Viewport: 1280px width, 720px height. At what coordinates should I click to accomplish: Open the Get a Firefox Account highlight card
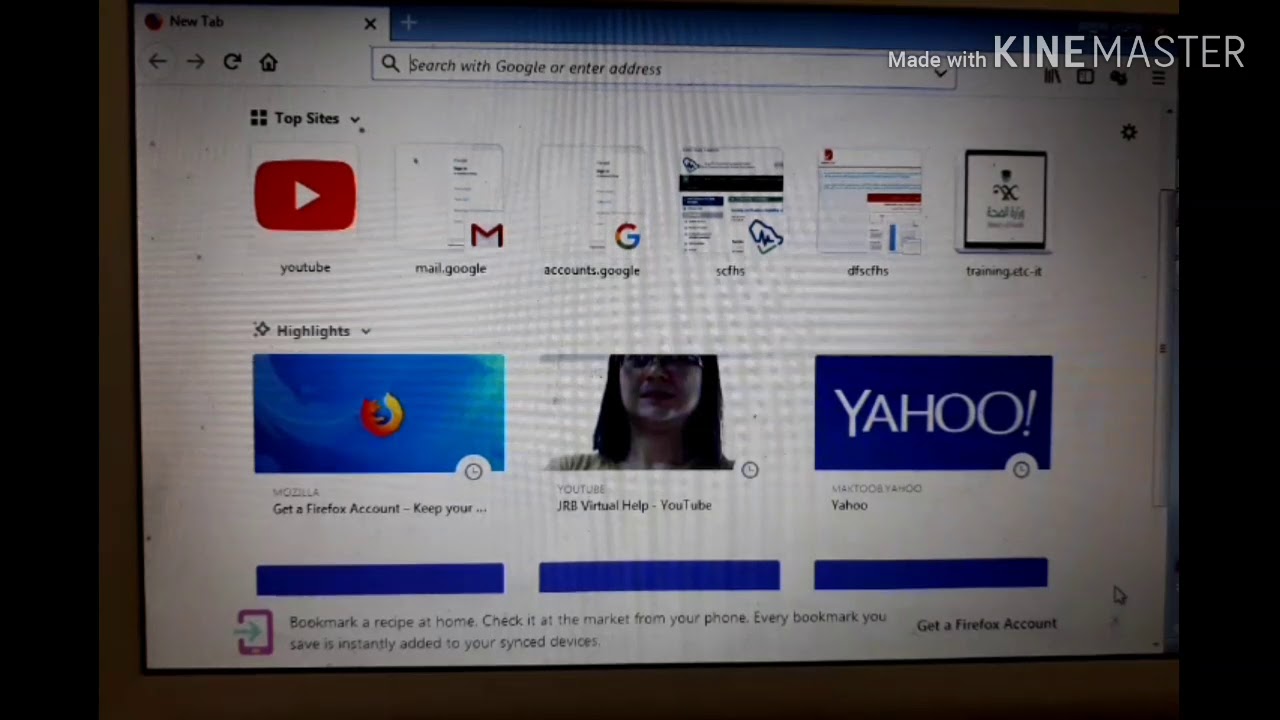[x=379, y=436]
